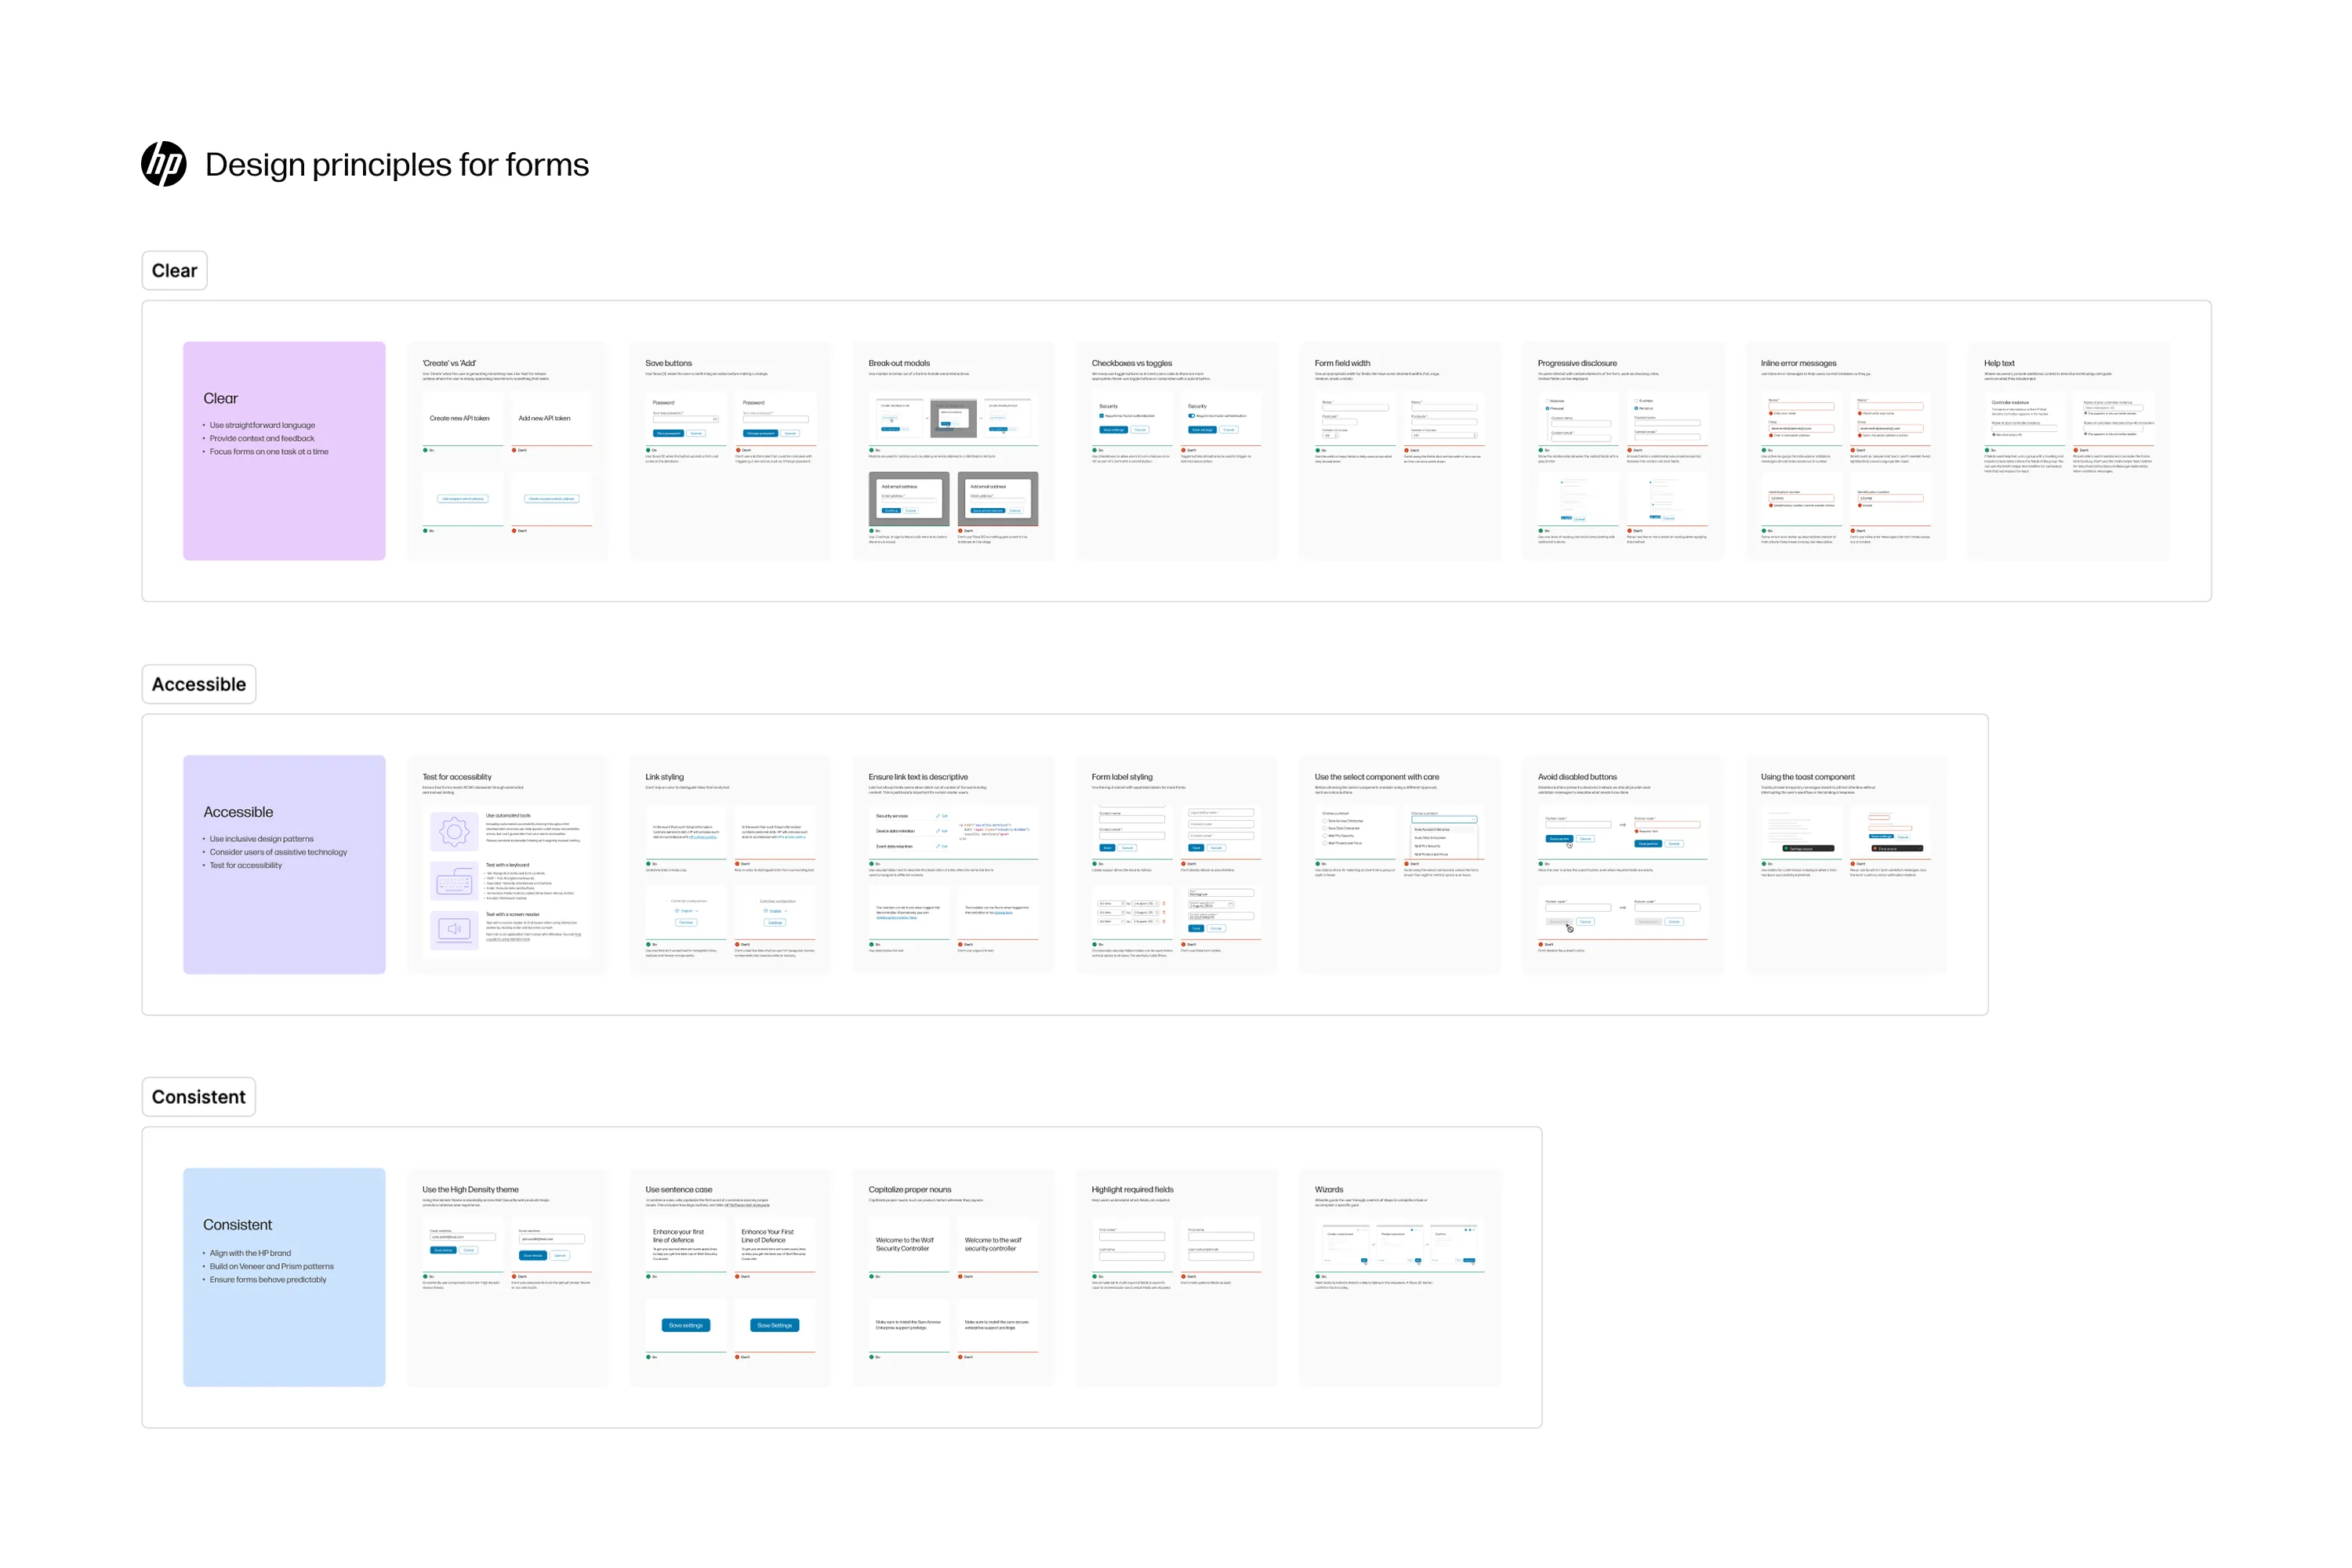
Task: Open the Inline error messages card
Action: [x=1845, y=451]
